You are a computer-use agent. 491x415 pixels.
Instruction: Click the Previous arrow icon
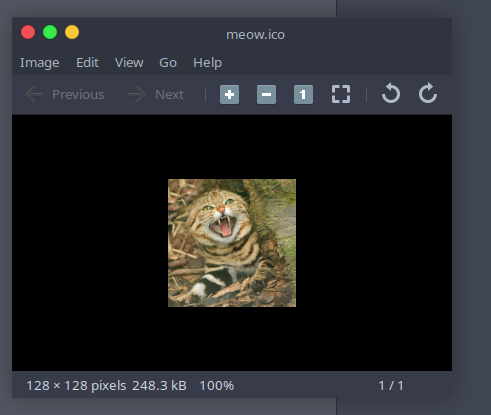point(34,95)
